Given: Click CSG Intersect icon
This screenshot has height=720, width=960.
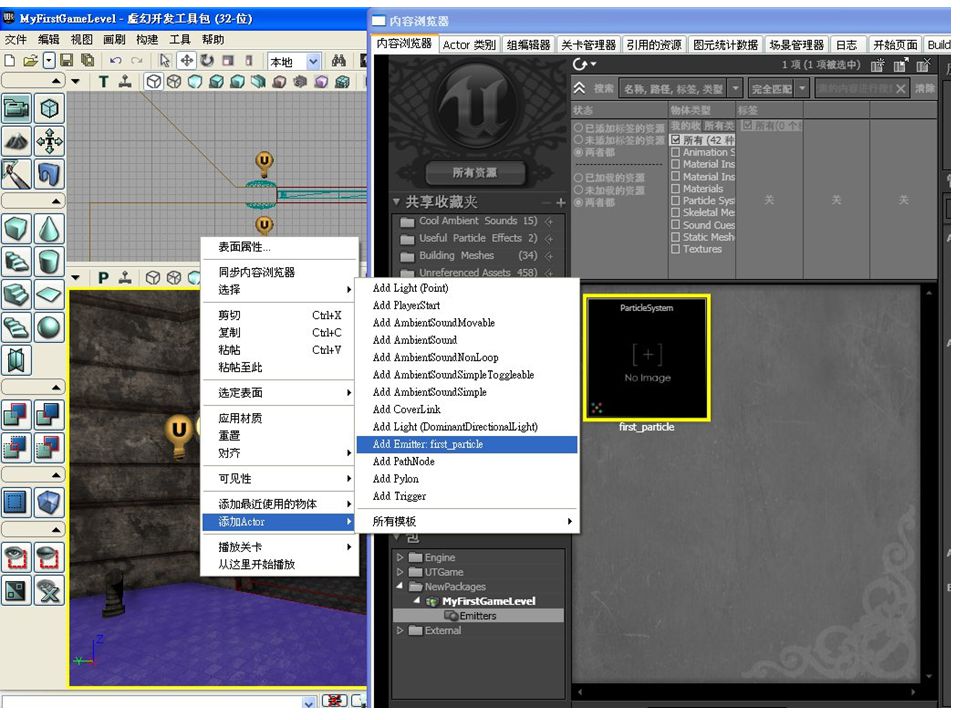Looking at the screenshot, I should click(x=17, y=448).
